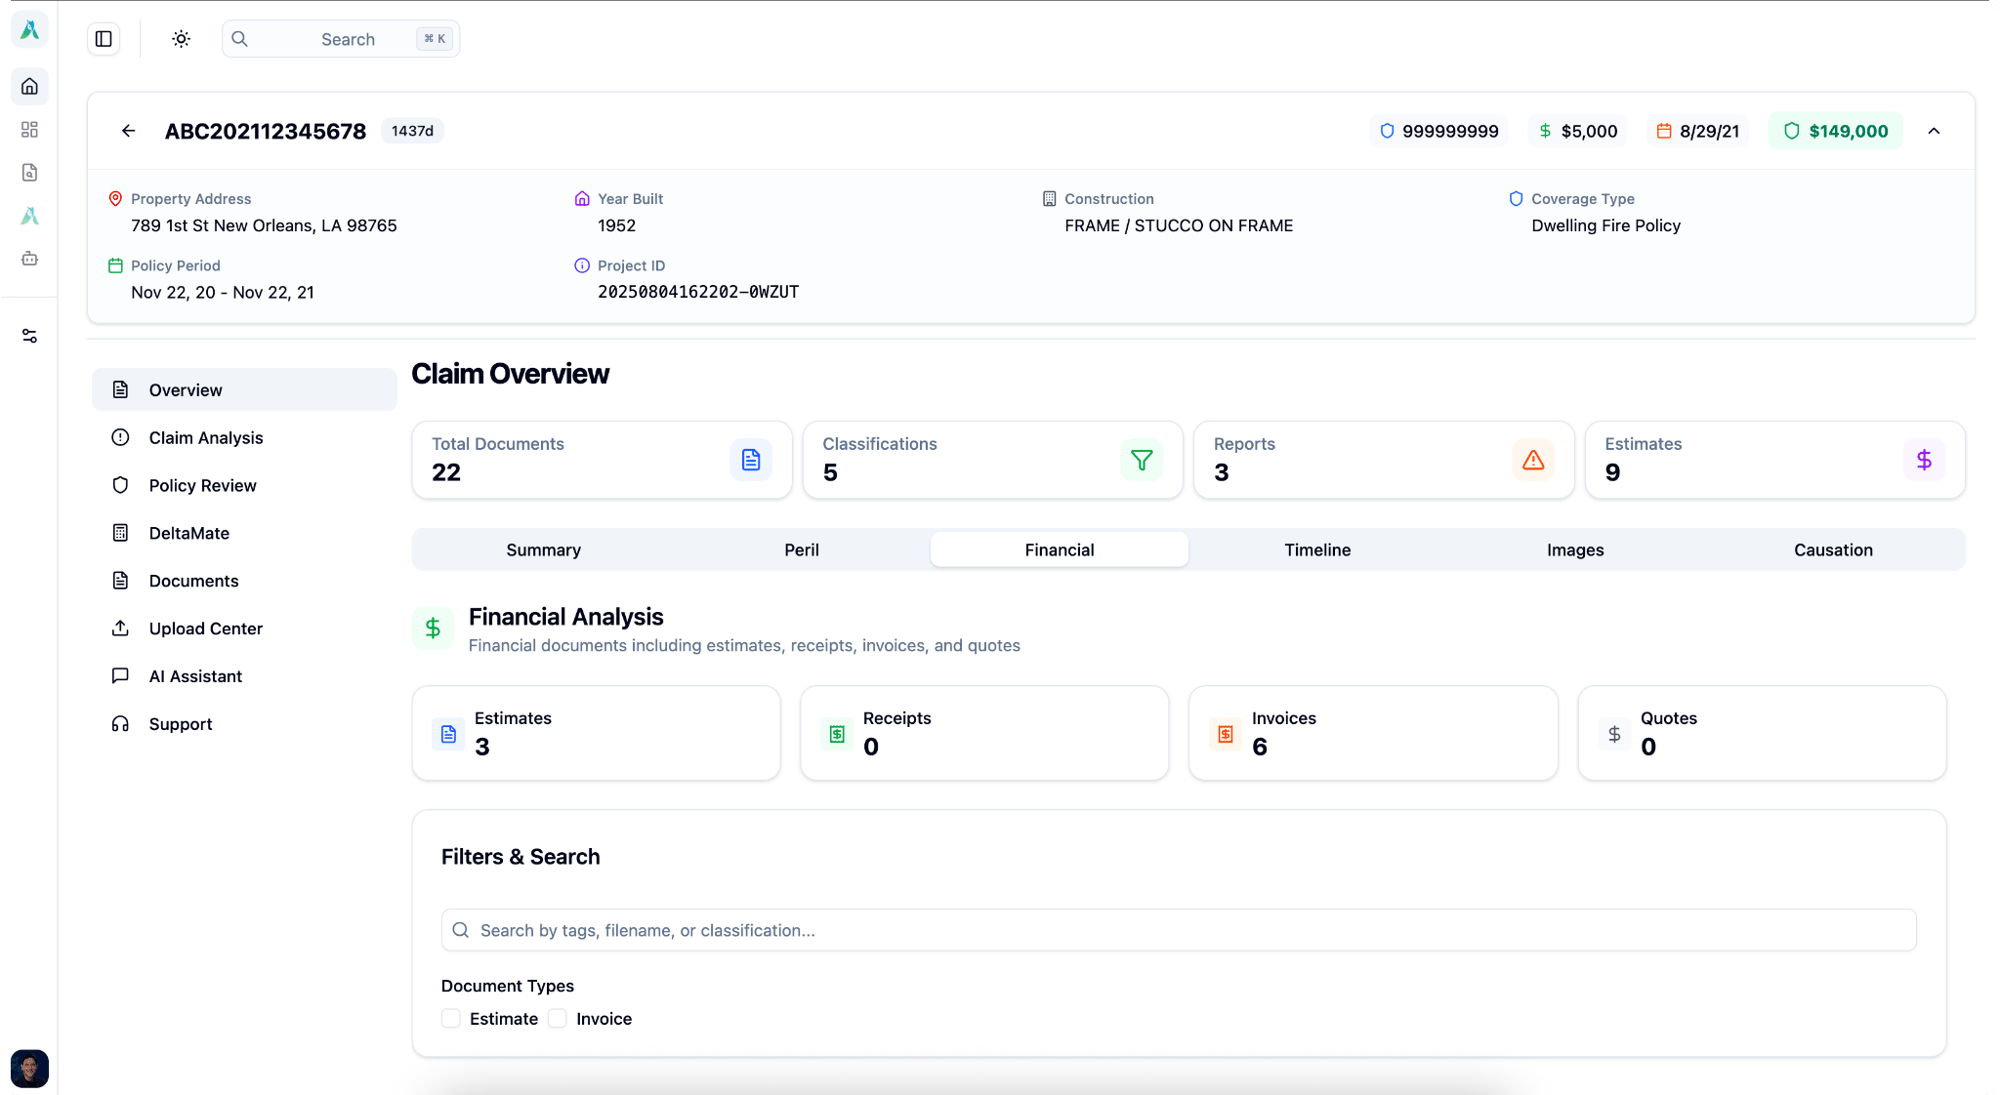2000x1095 pixels.
Task: Open Policy Review in the sidebar
Action: coord(203,485)
